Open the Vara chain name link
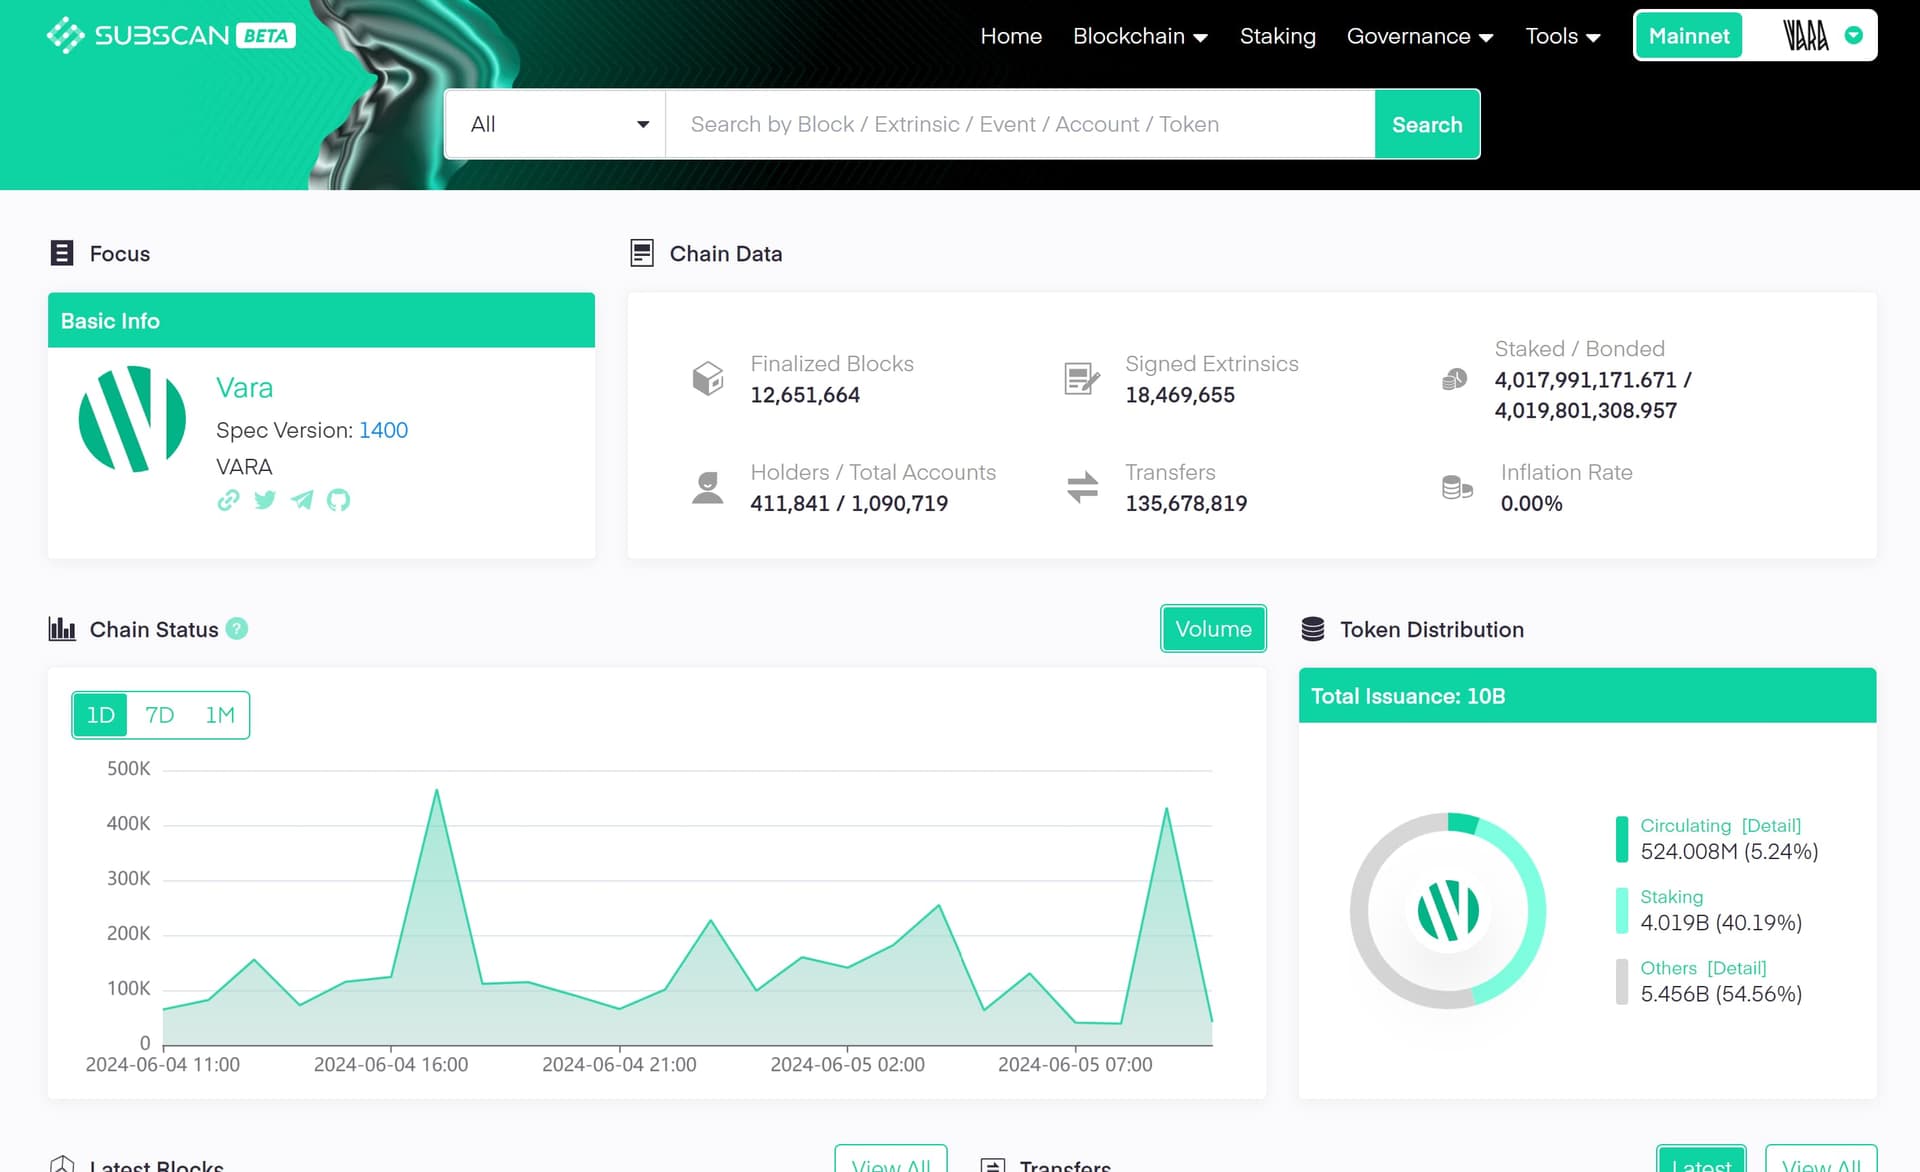 (244, 388)
